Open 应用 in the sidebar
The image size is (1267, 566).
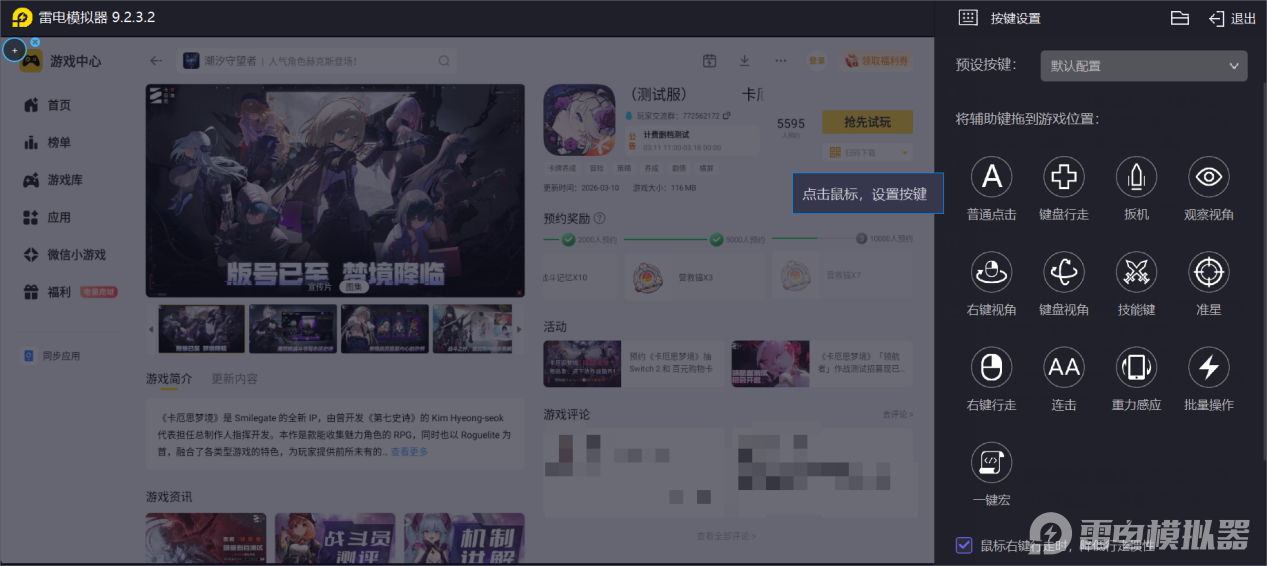[x=46, y=217]
